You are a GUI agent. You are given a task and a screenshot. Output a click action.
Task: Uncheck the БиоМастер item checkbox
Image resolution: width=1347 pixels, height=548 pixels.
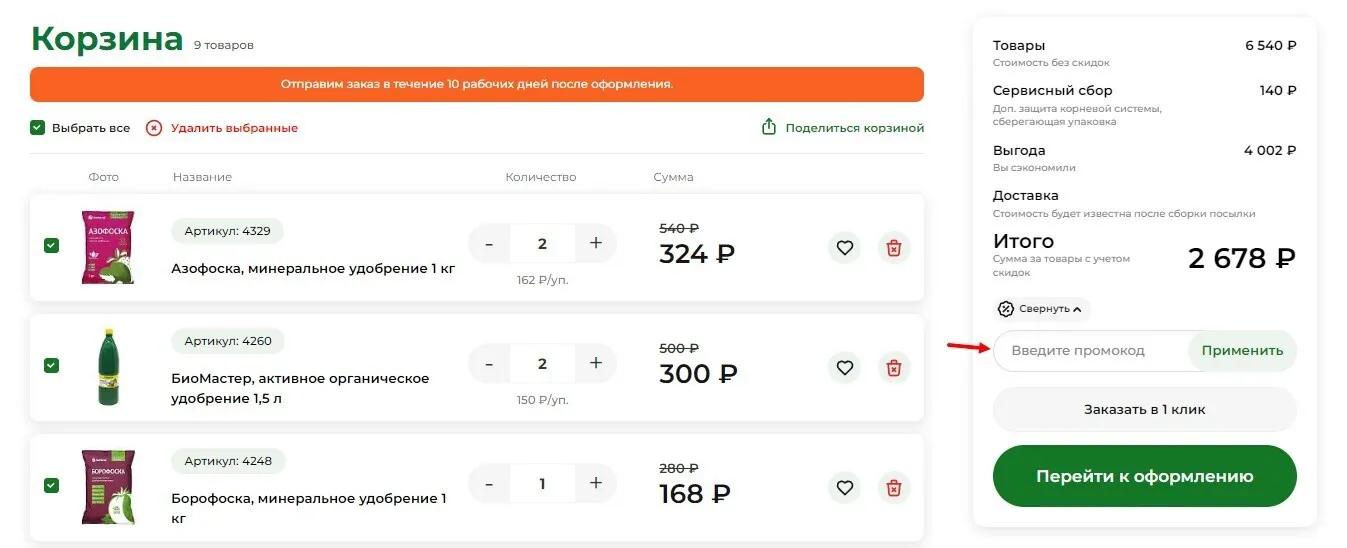[51, 366]
